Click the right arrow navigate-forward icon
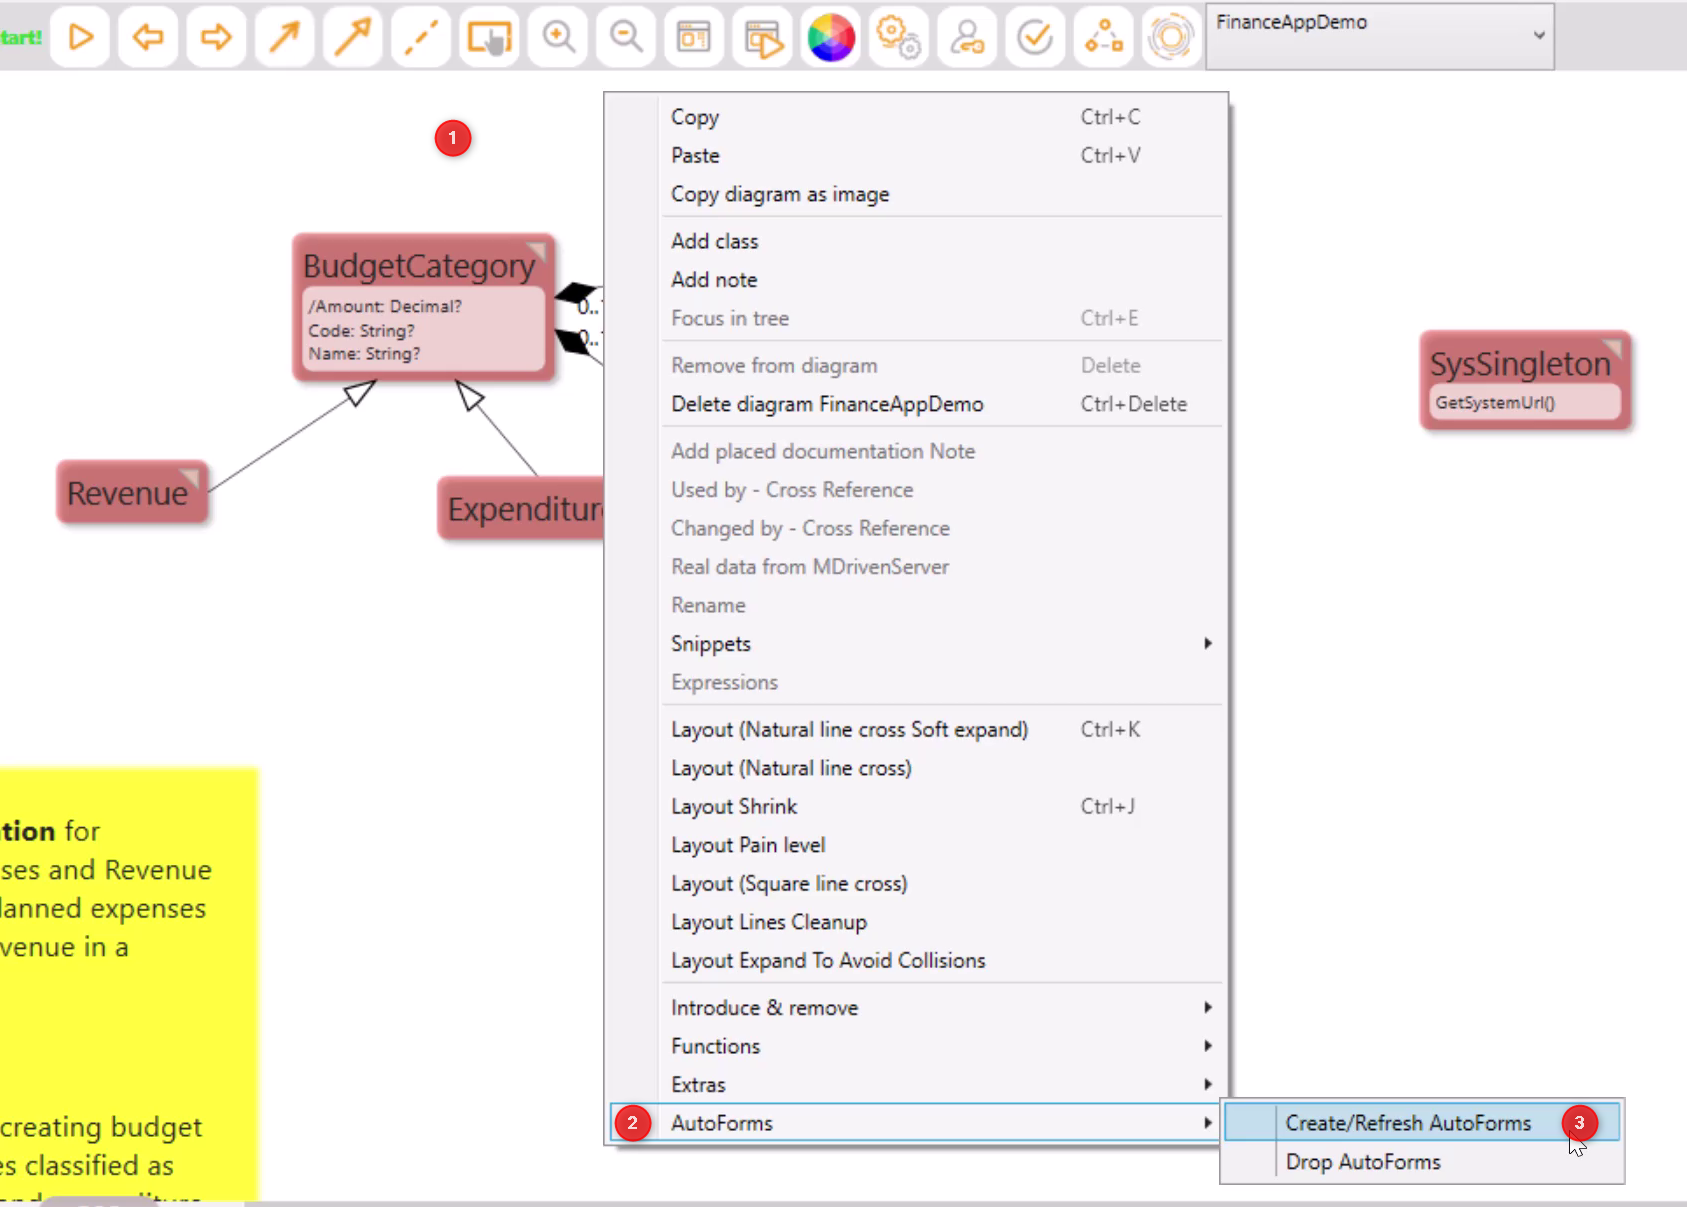1687x1207 pixels. click(216, 38)
